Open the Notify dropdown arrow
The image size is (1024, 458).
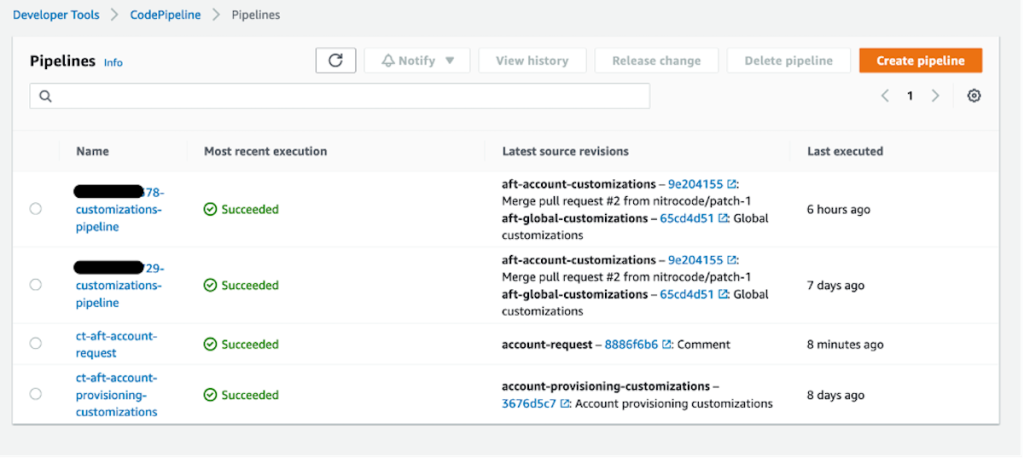click(449, 61)
